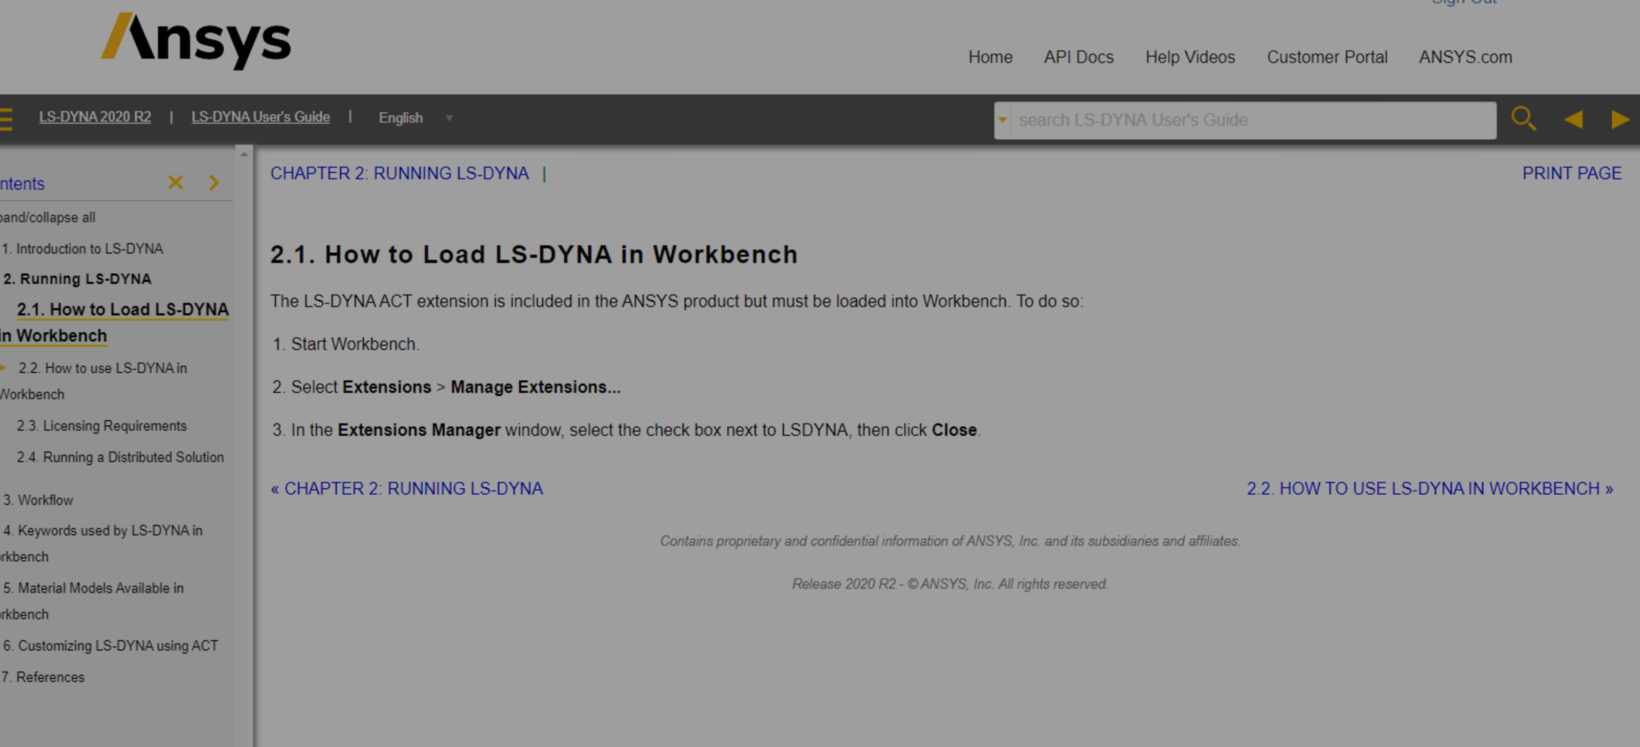Open the English language dropdown
Screen dimensions: 1640x747
coord(415,118)
